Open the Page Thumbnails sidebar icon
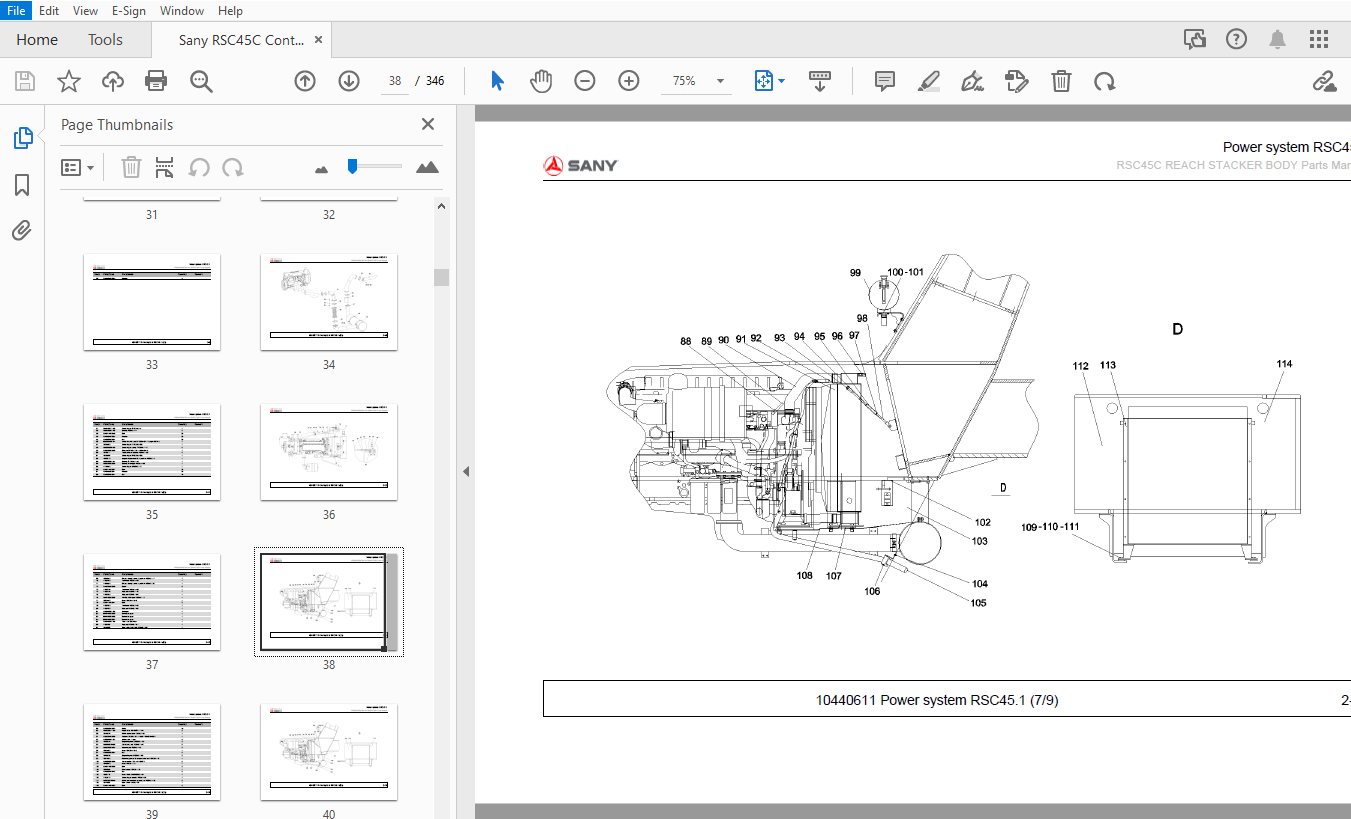Viewport: 1351px width, 819px height. [x=22, y=138]
